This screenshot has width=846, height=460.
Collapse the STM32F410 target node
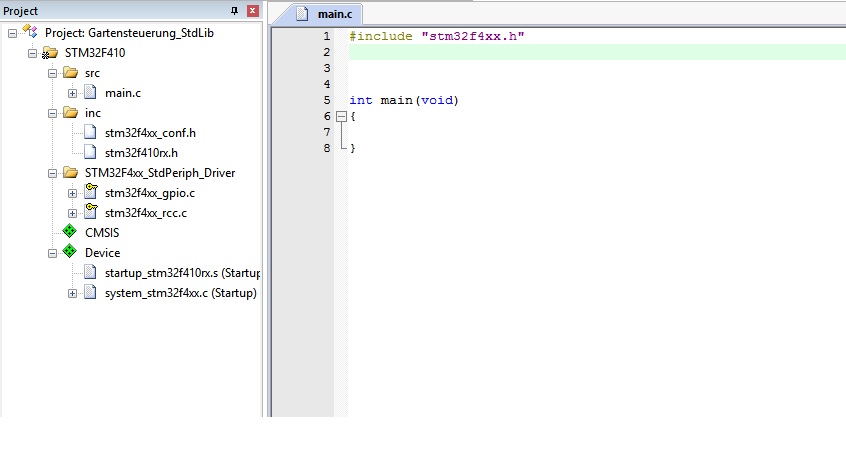[32, 53]
